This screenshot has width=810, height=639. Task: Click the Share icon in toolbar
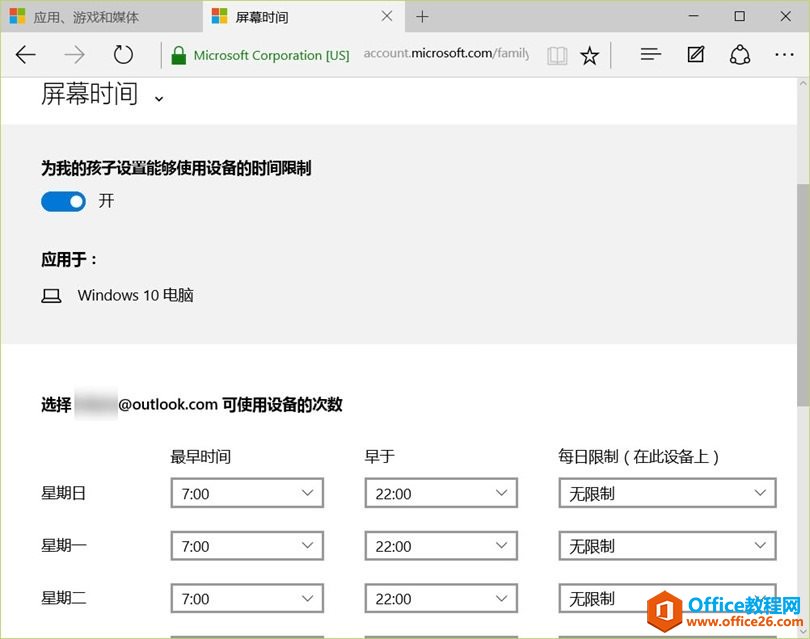coord(740,55)
